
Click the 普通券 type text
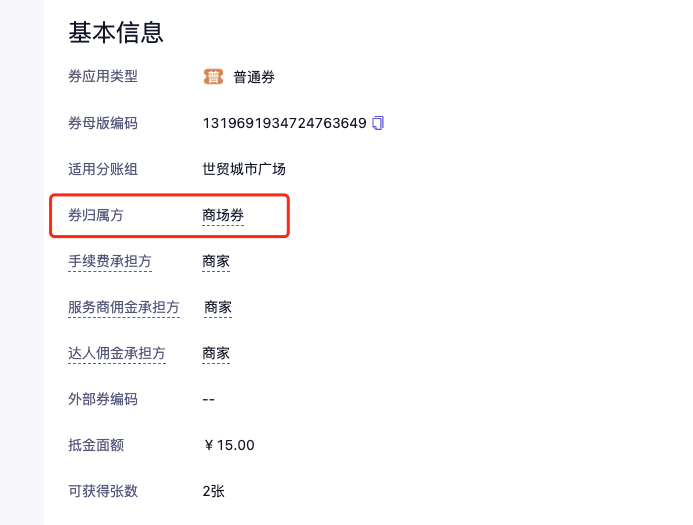[254, 77]
